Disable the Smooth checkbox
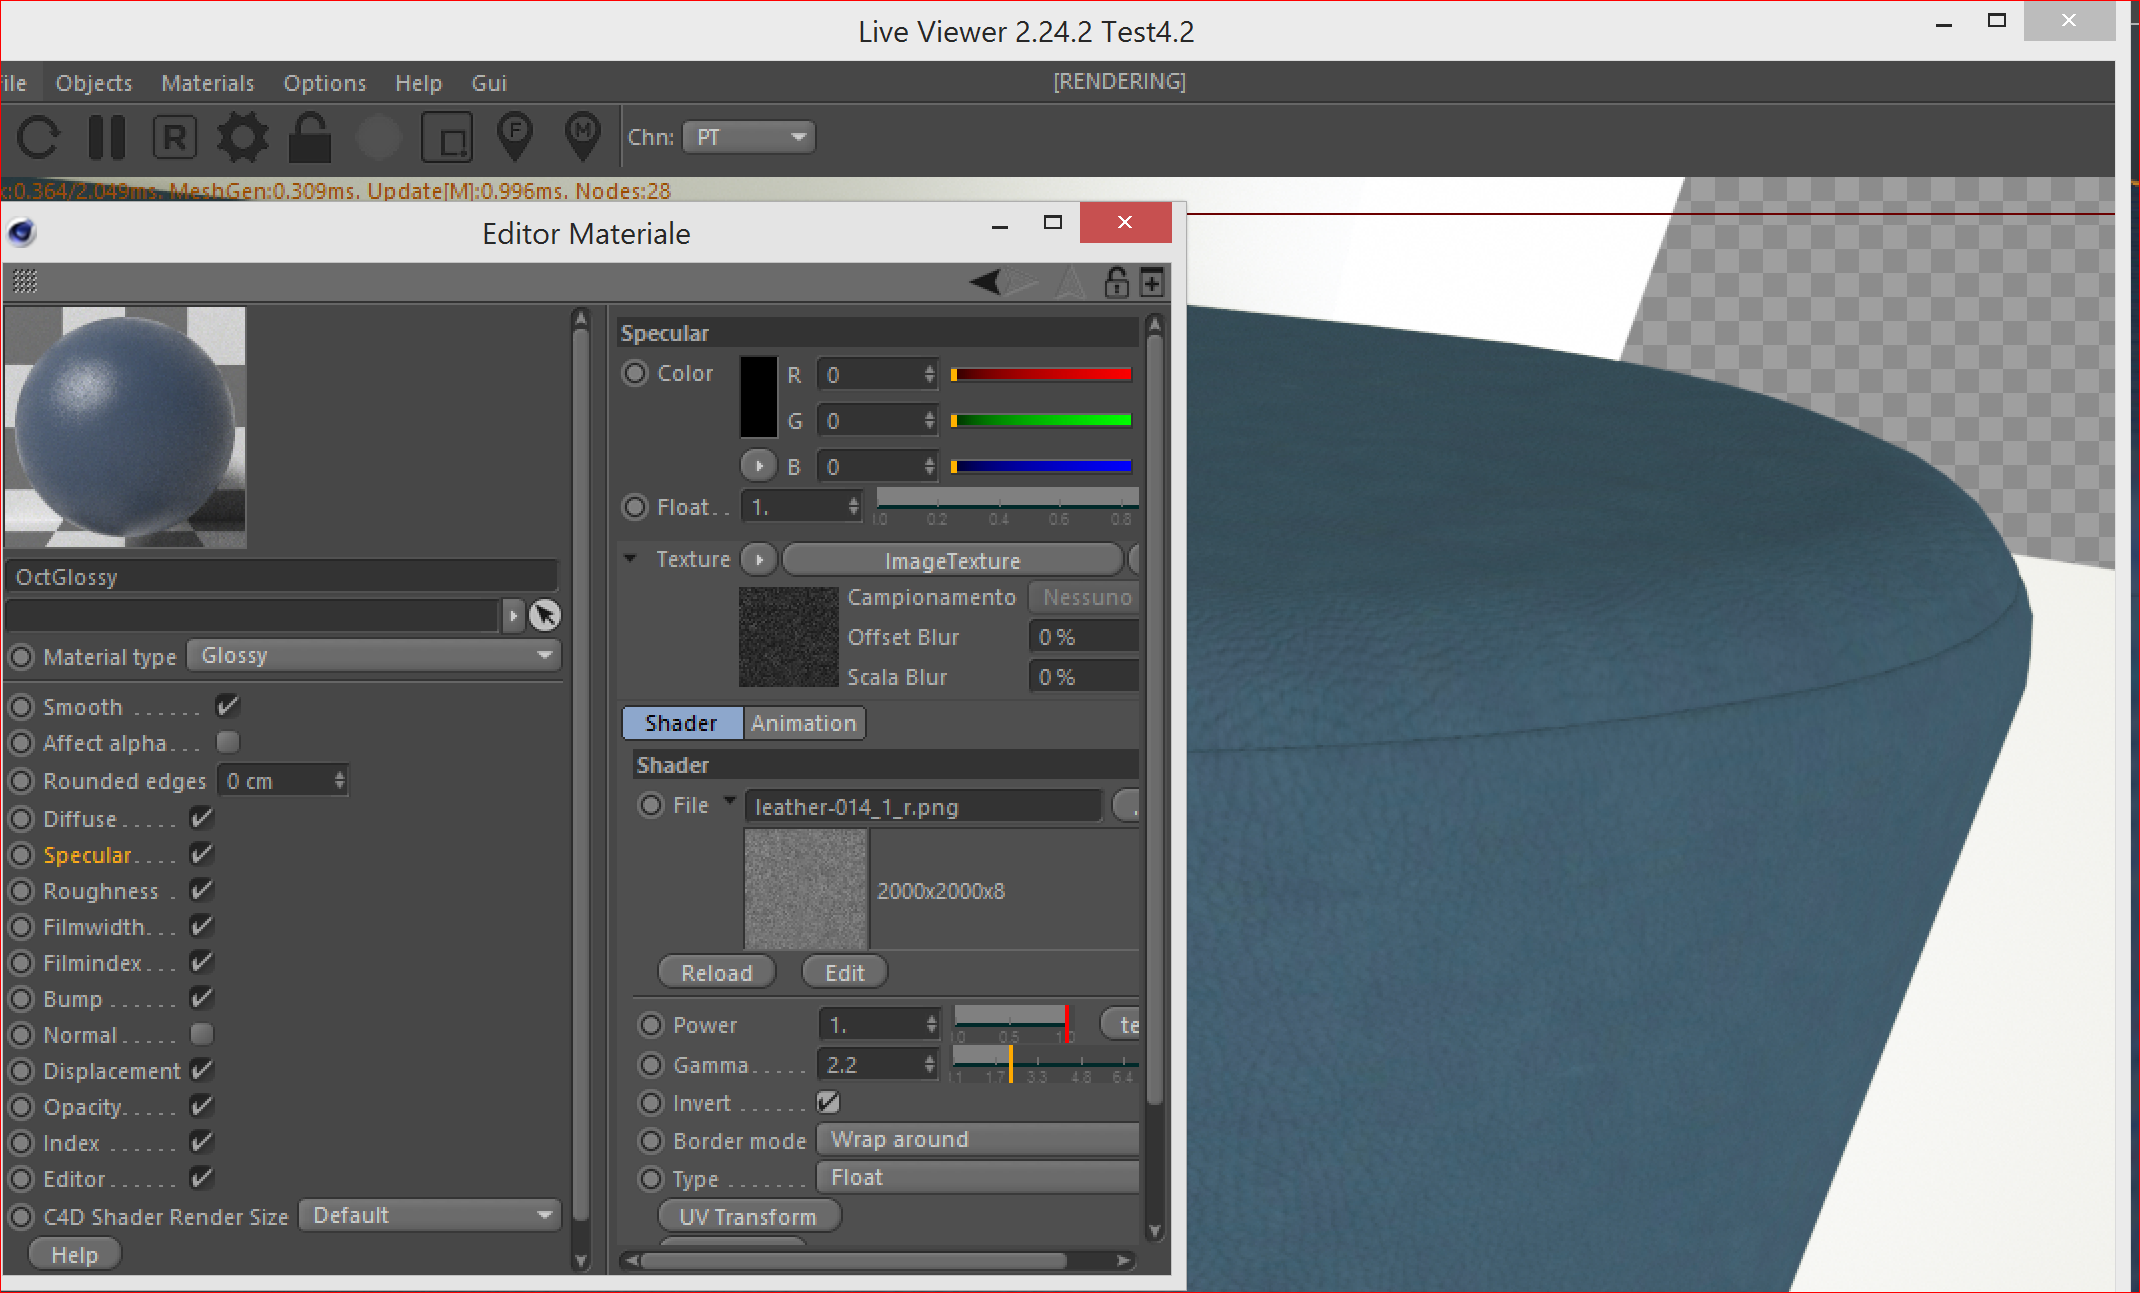This screenshot has width=2140, height=1293. pyautogui.click(x=228, y=706)
